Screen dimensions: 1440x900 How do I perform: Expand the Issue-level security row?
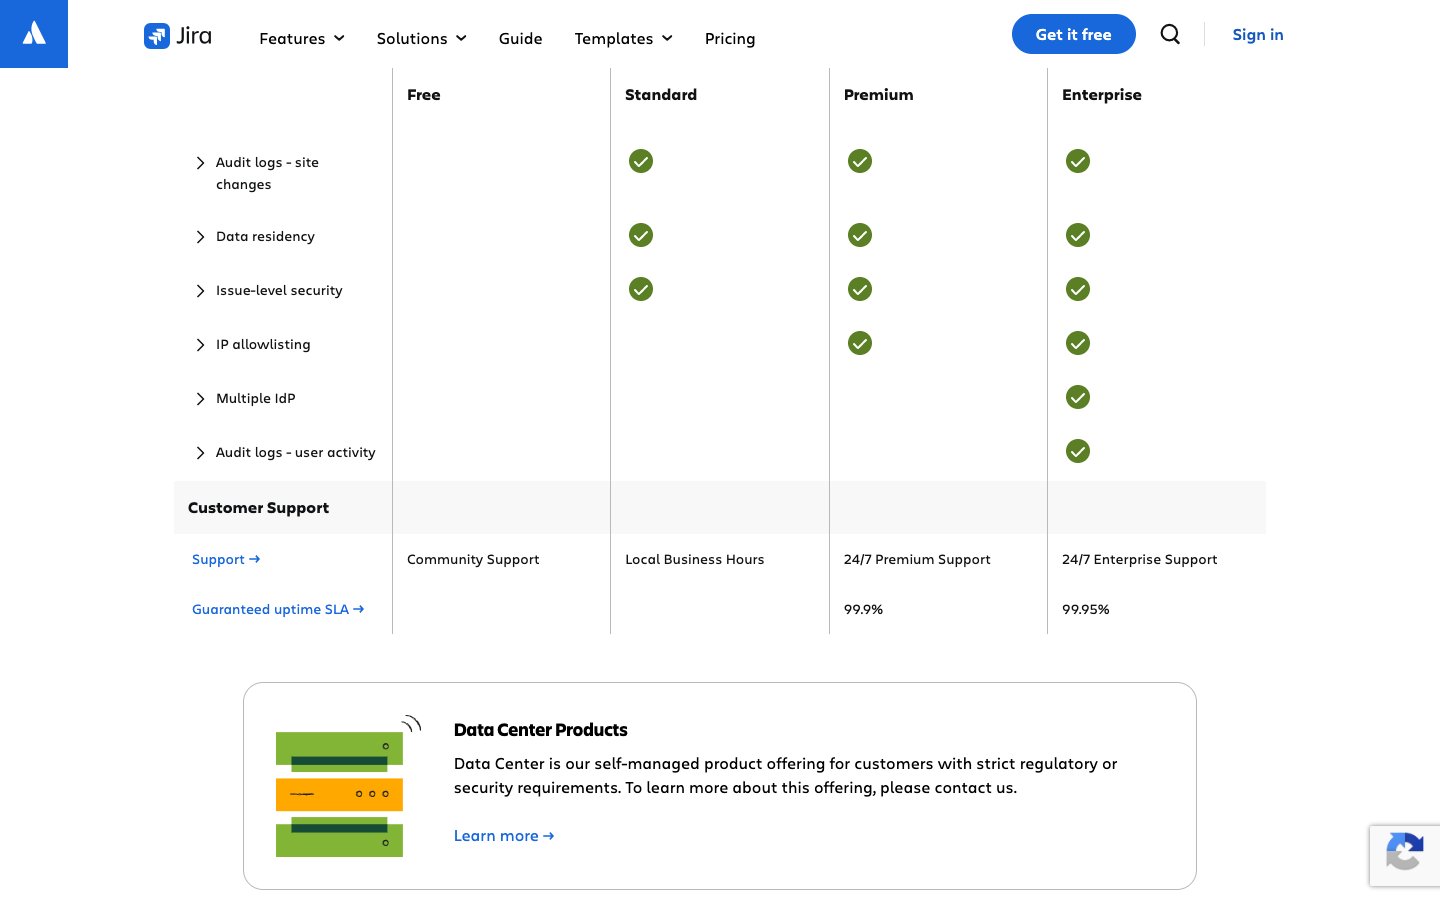click(x=201, y=291)
